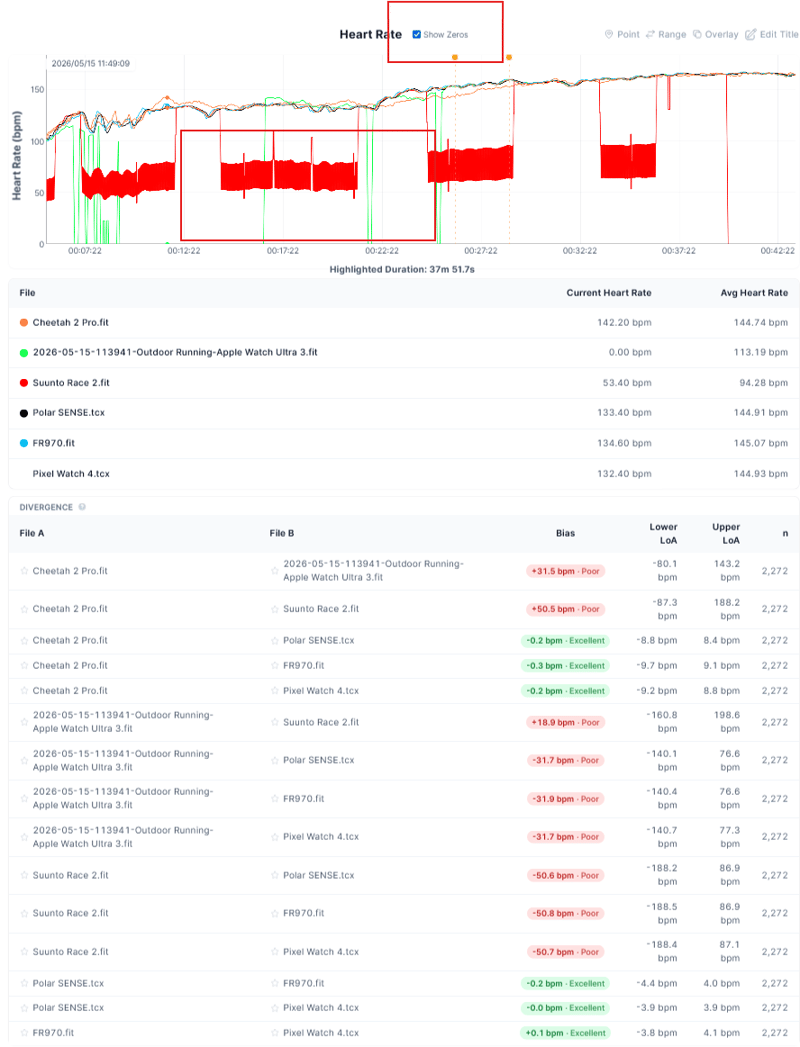
Task: Sort by Bias column header
Action: click(x=565, y=534)
